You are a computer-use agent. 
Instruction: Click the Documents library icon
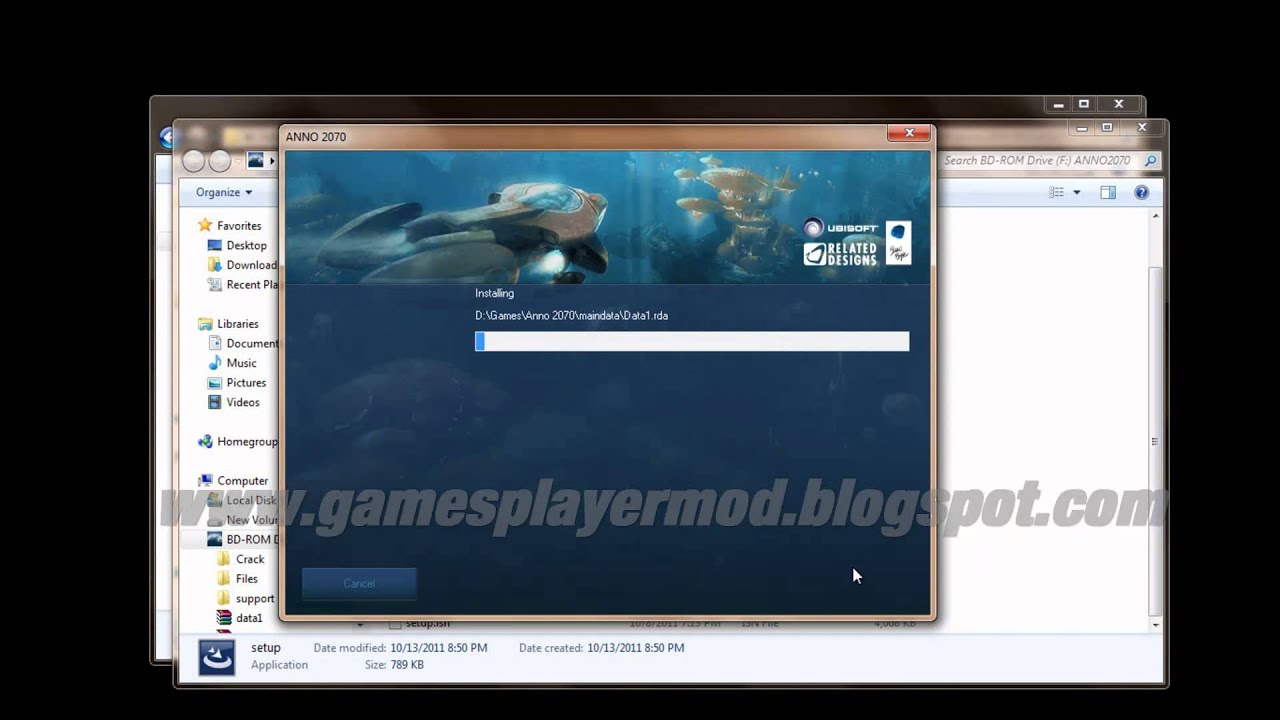click(214, 343)
